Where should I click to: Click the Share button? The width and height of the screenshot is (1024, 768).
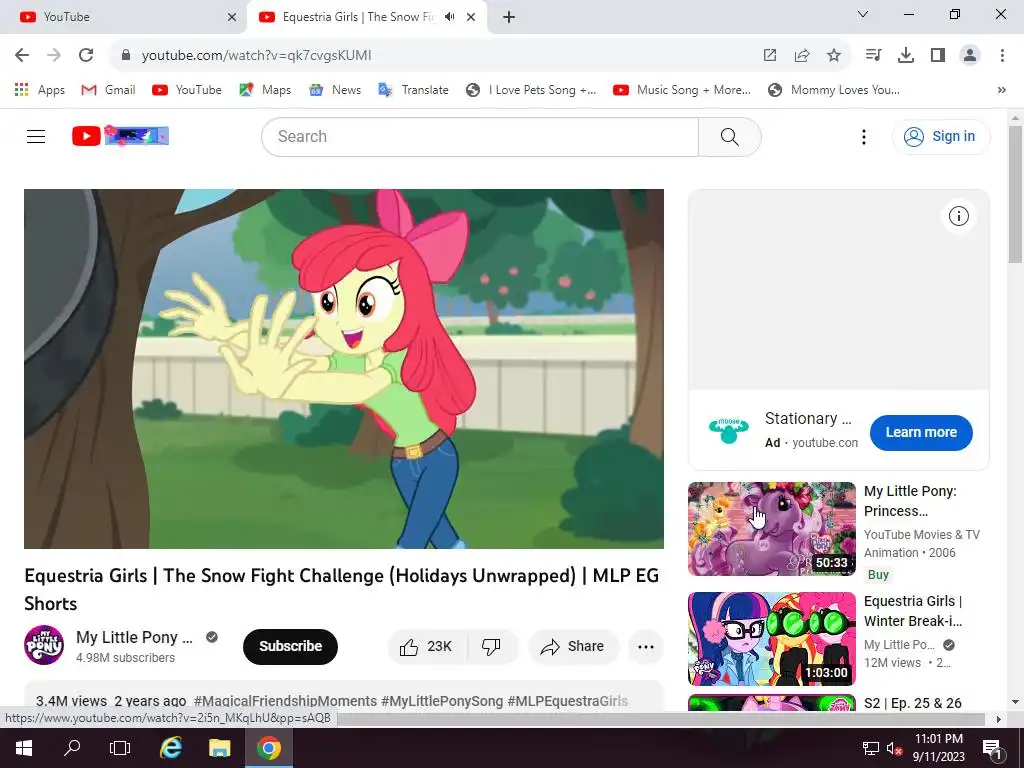[x=573, y=647]
